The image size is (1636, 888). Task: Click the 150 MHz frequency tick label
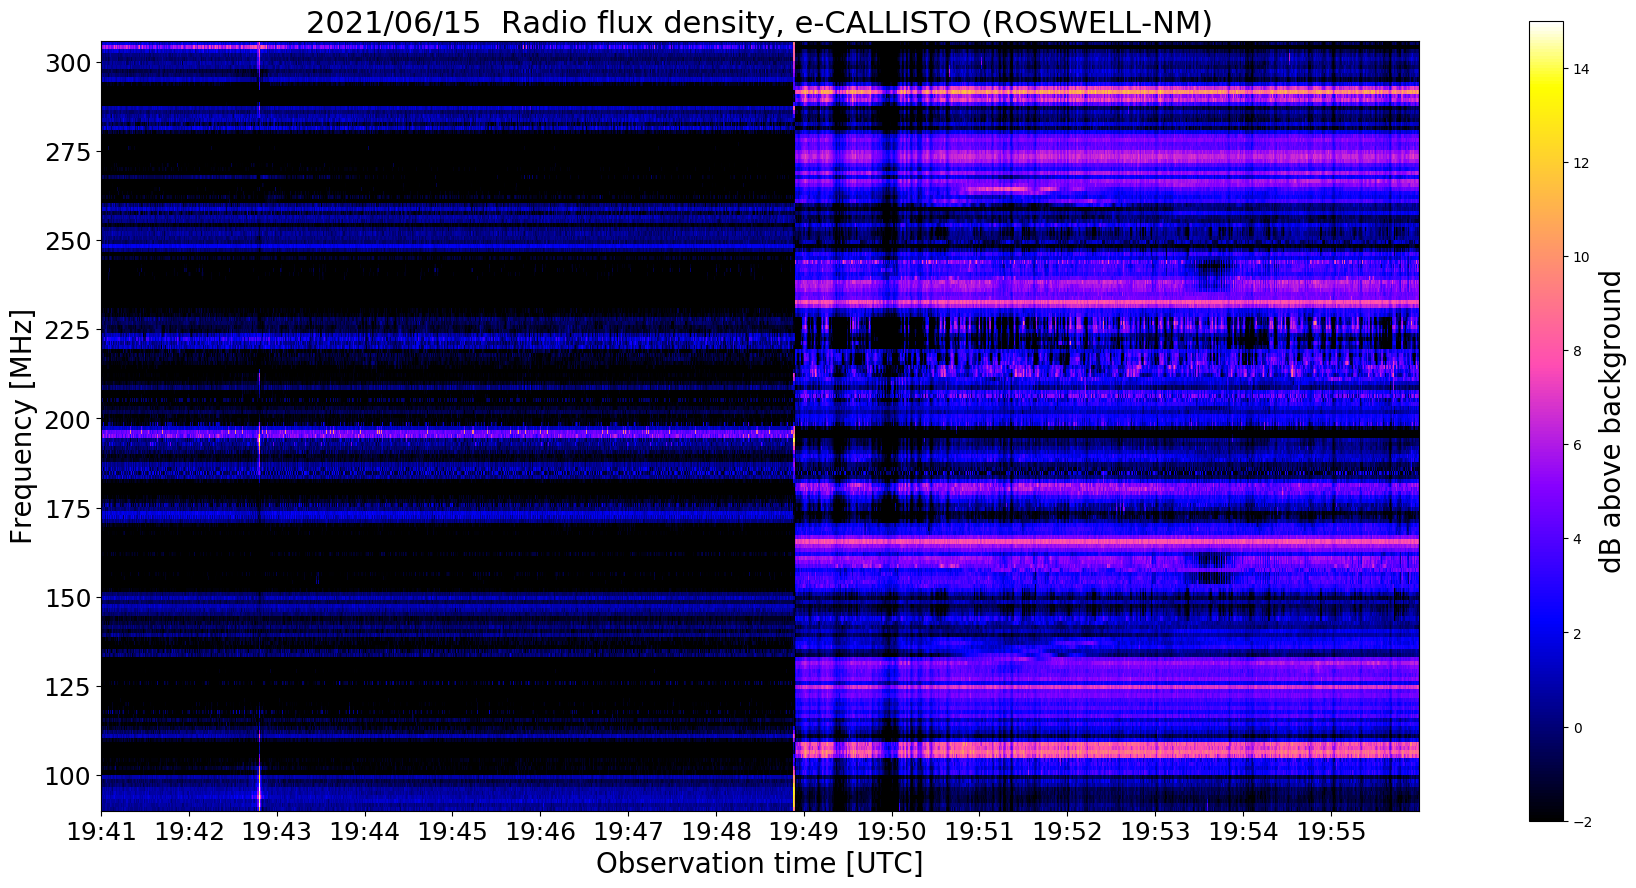tap(67, 598)
